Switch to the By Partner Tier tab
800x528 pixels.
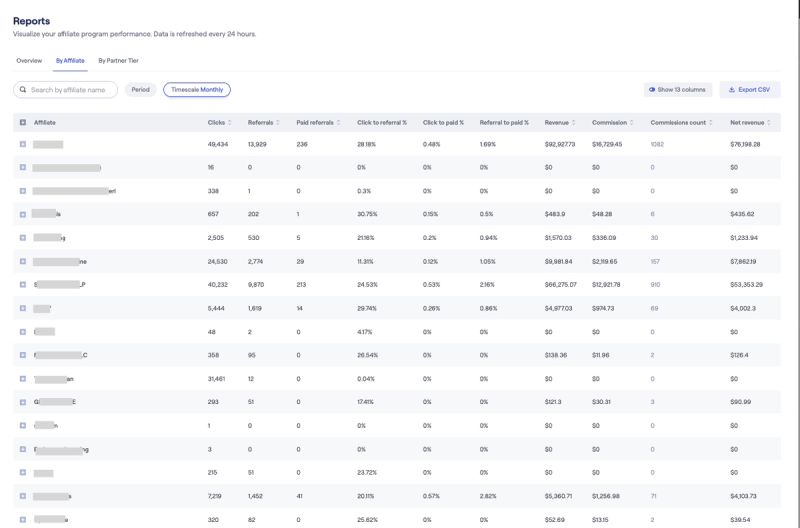pyautogui.click(x=118, y=61)
